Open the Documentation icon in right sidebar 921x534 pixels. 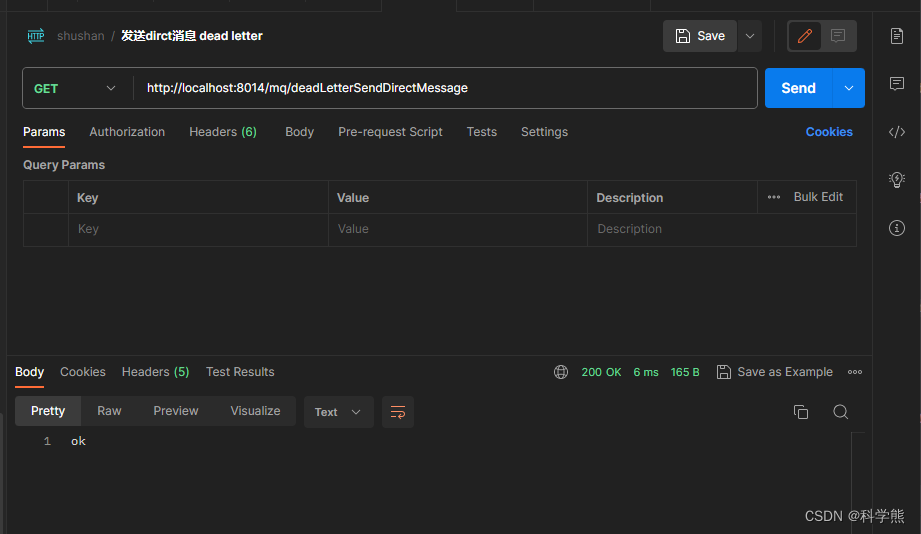(x=896, y=36)
